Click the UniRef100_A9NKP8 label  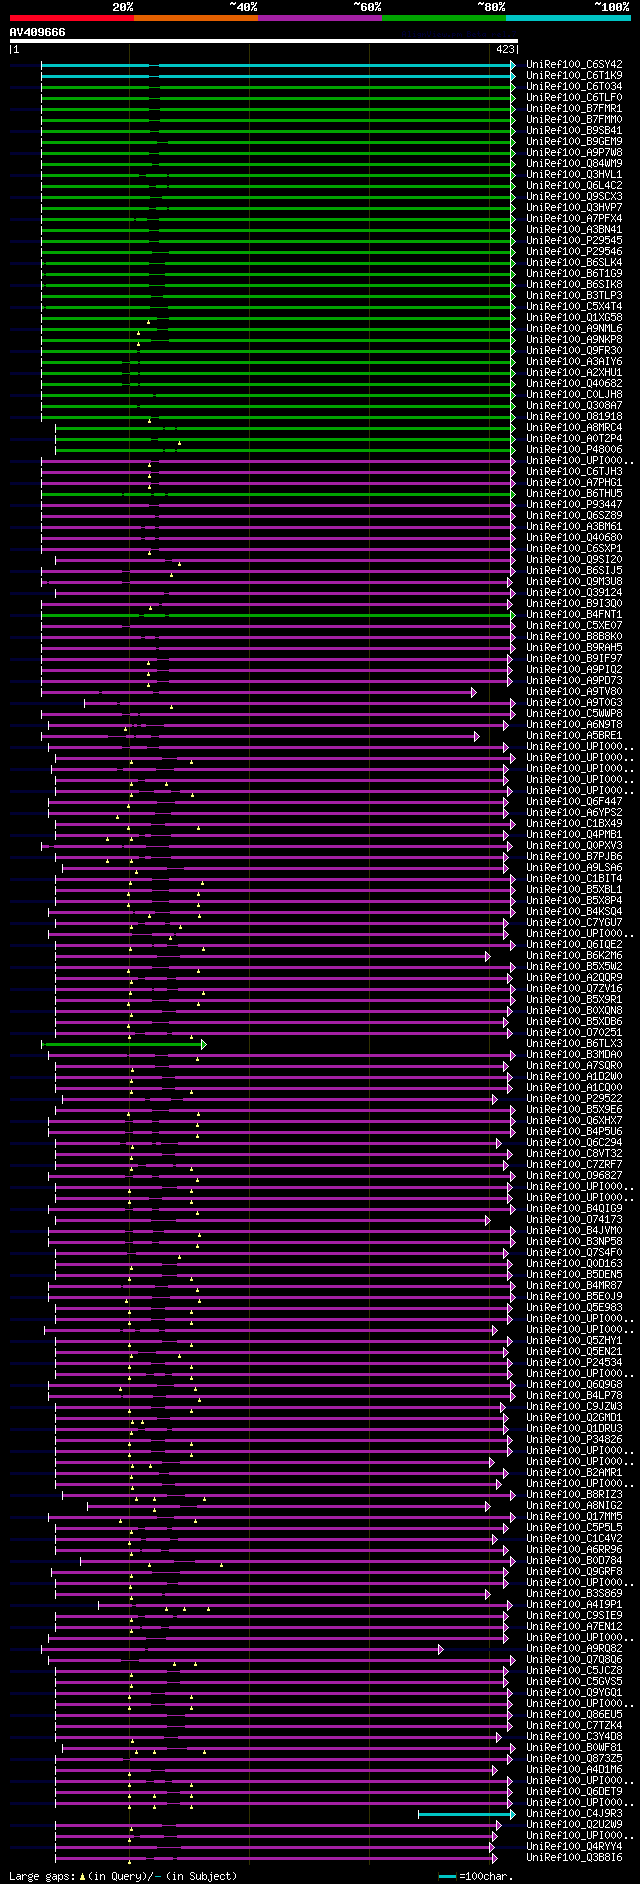tap(574, 339)
